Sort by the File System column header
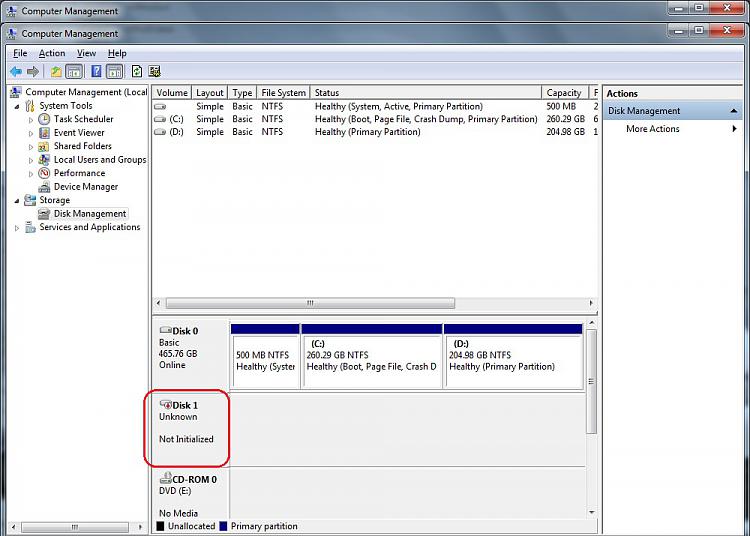Image resolution: width=750 pixels, height=536 pixels. pyautogui.click(x=283, y=93)
